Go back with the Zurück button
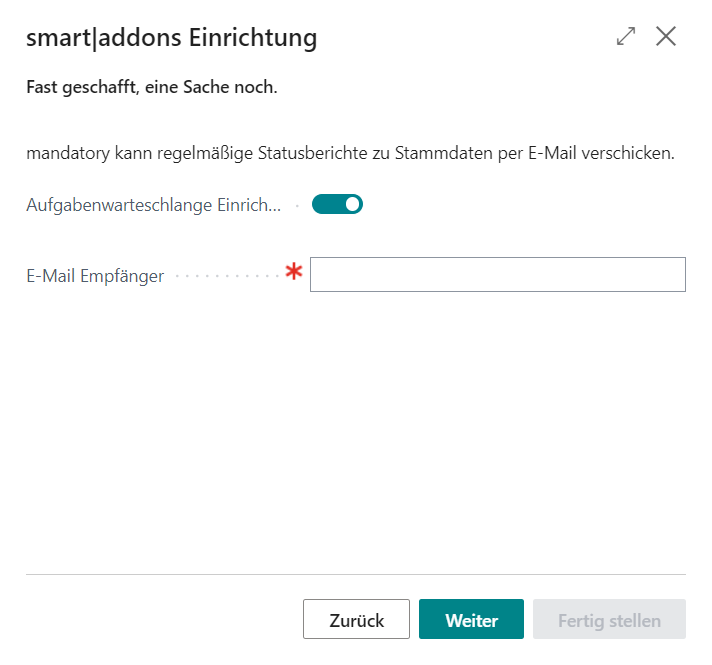Viewport: 712px width, 665px height. tap(356, 620)
